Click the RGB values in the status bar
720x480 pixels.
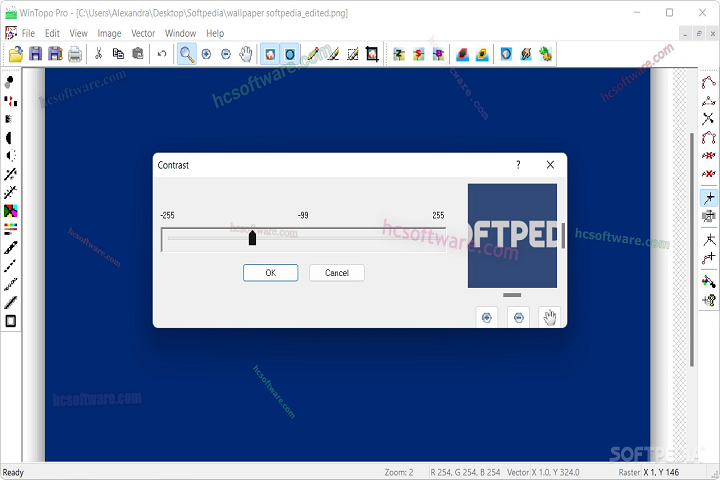[x=465, y=472]
